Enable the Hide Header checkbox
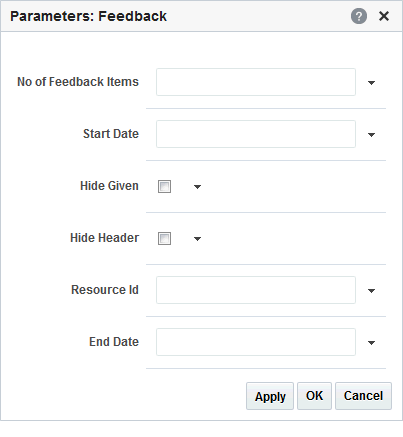The image size is (403, 437). [x=164, y=238]
